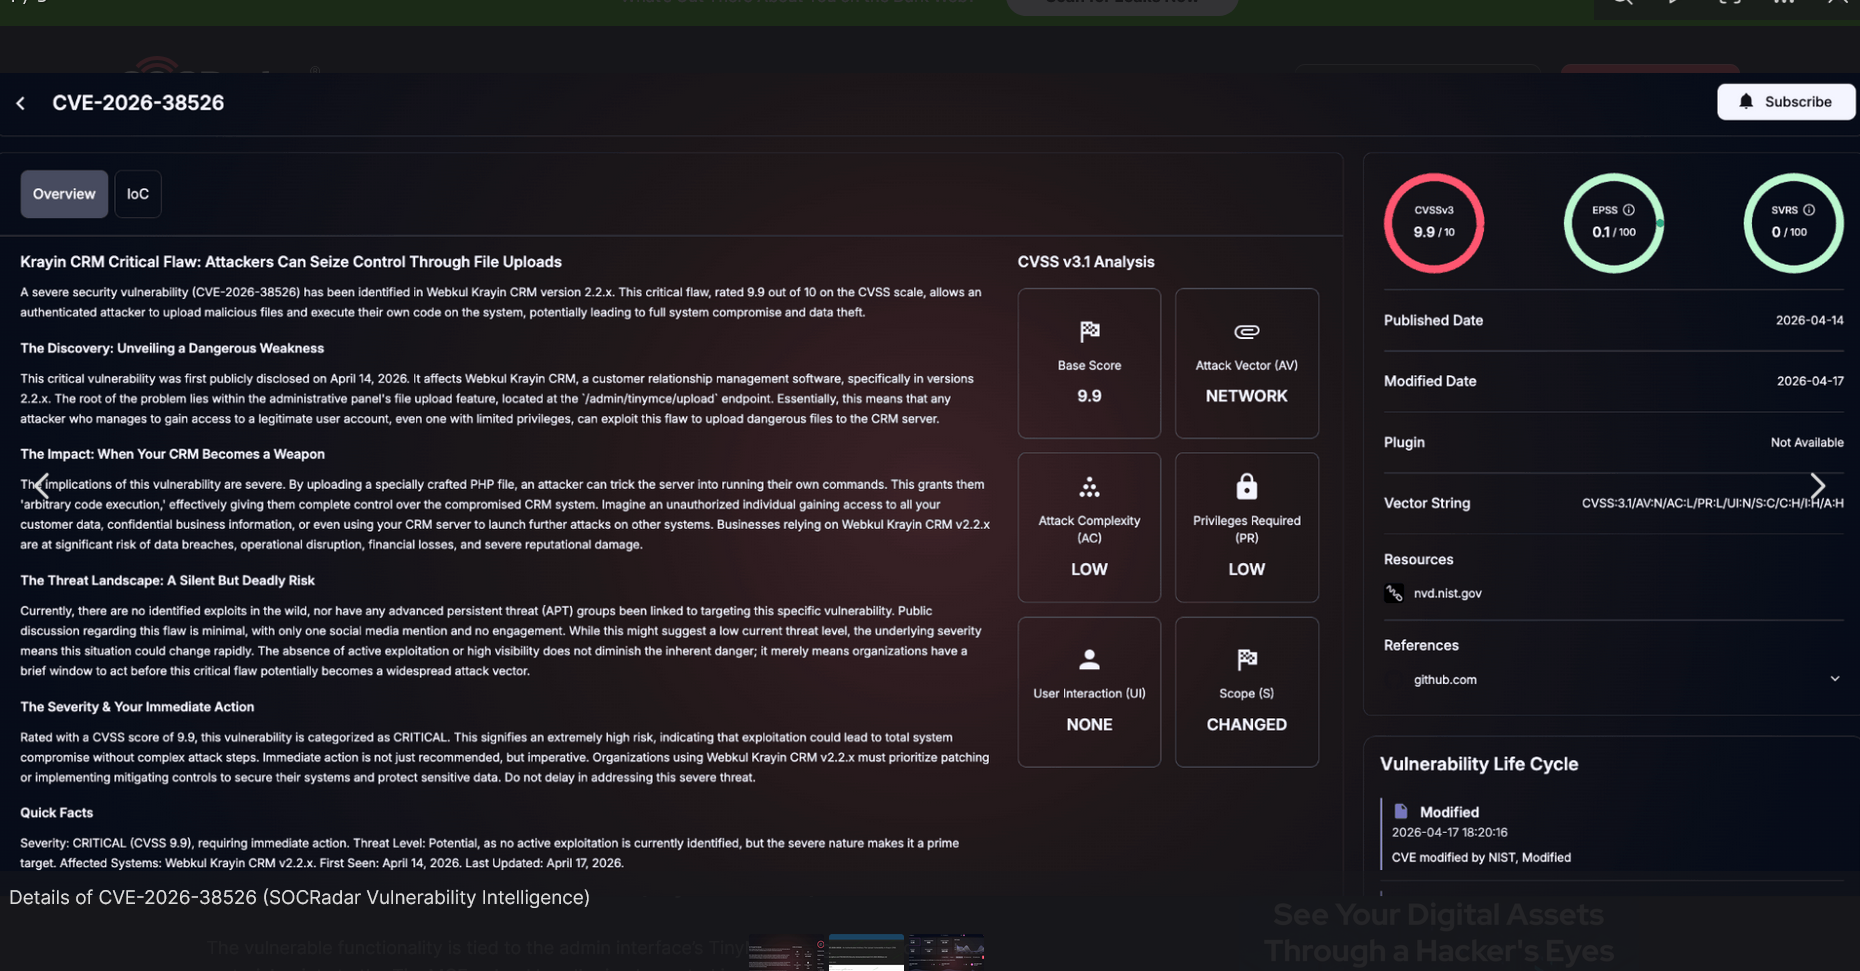This screenshot has width=1860, height=971.
Task: Click the lock icon in Privileges Required card
Action: pyautogui.click(x=1246, y=487)
